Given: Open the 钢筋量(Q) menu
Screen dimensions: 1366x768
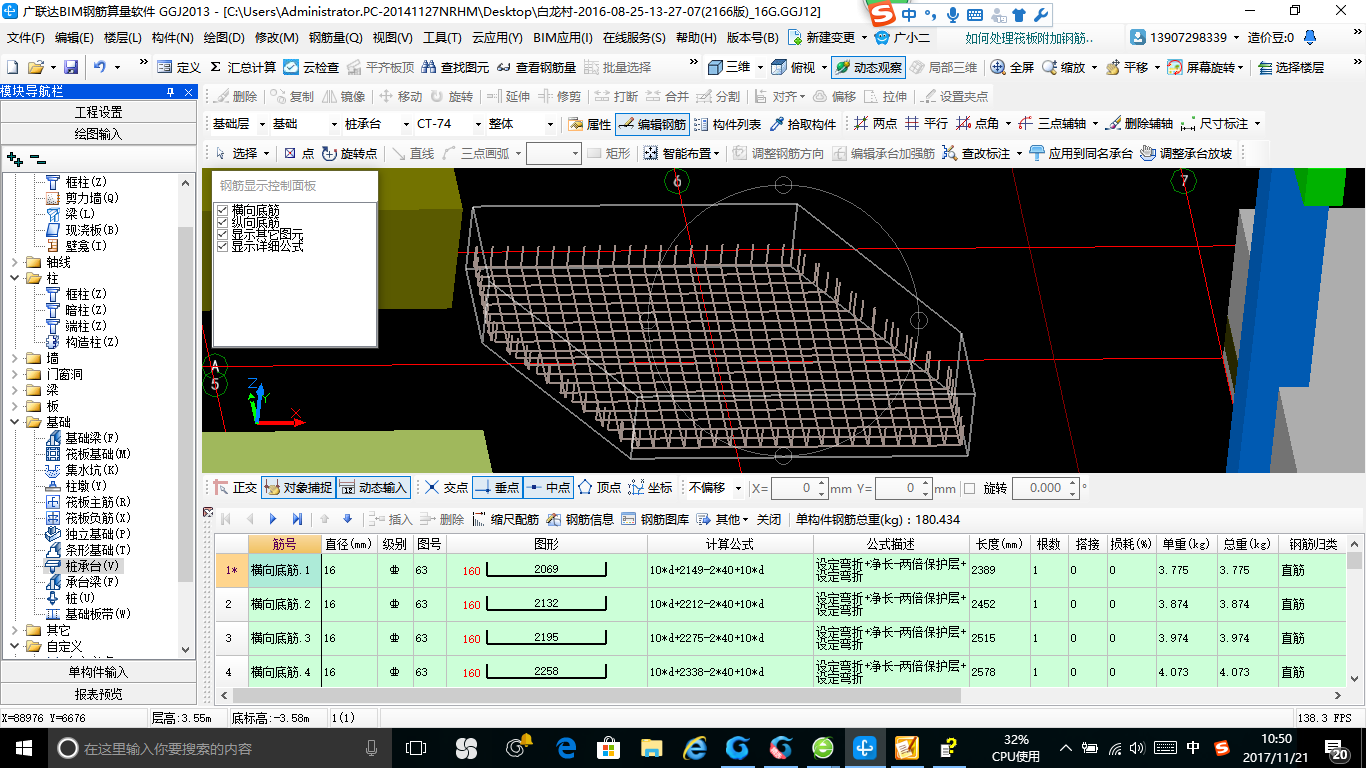Looking at the screenshot, I should (335, 38).
